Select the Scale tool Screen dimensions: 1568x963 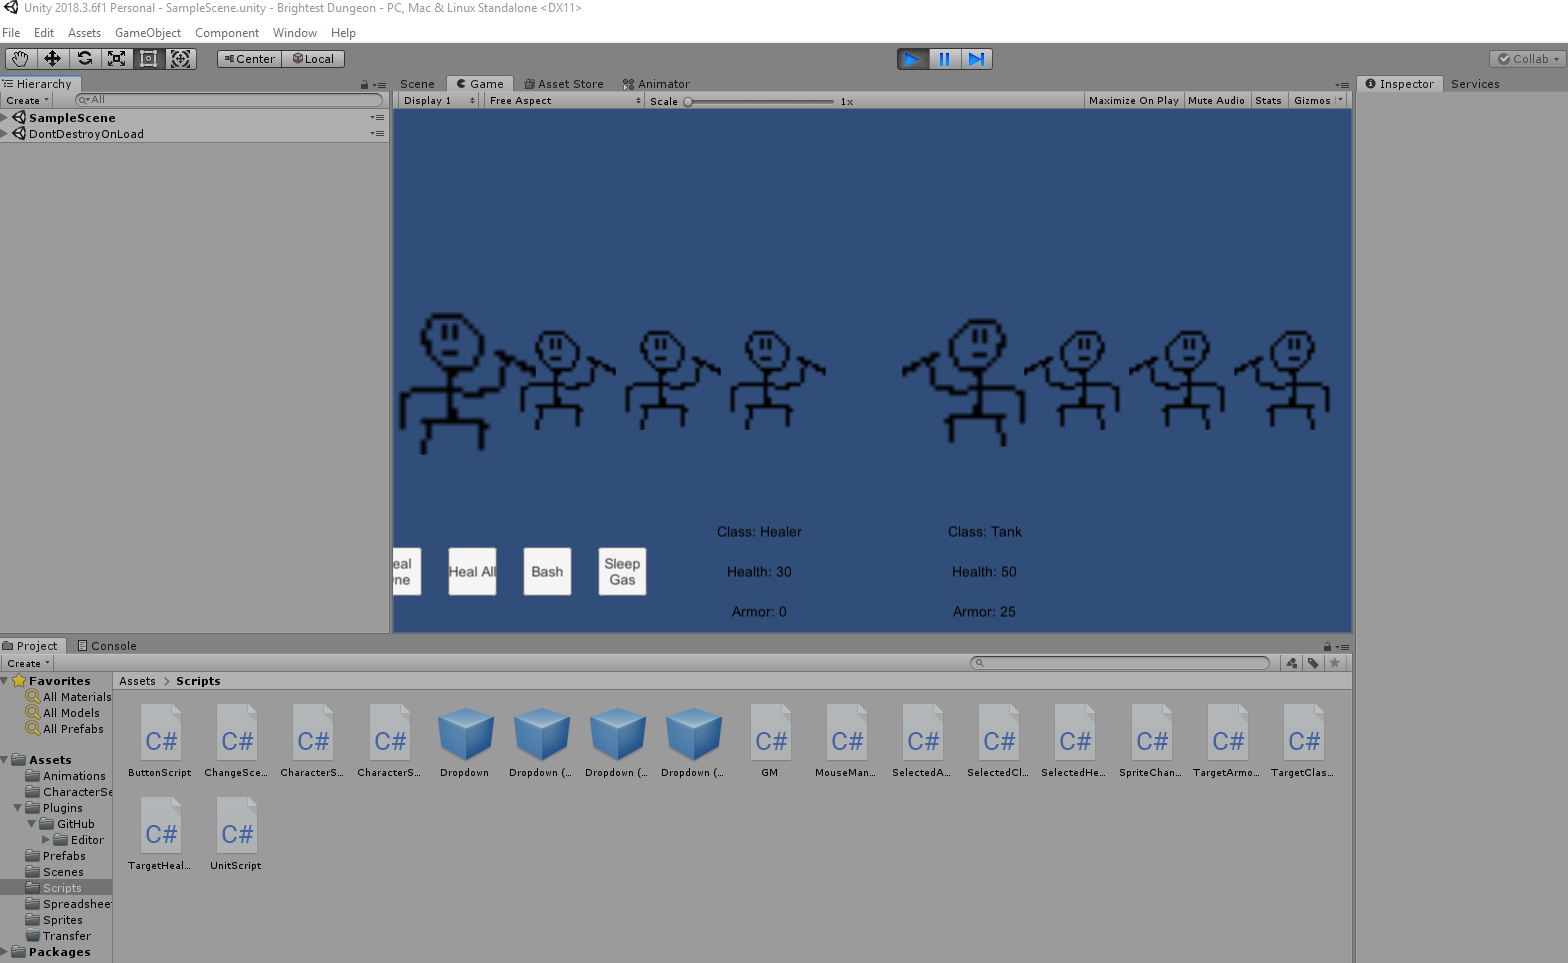(117, 59)
